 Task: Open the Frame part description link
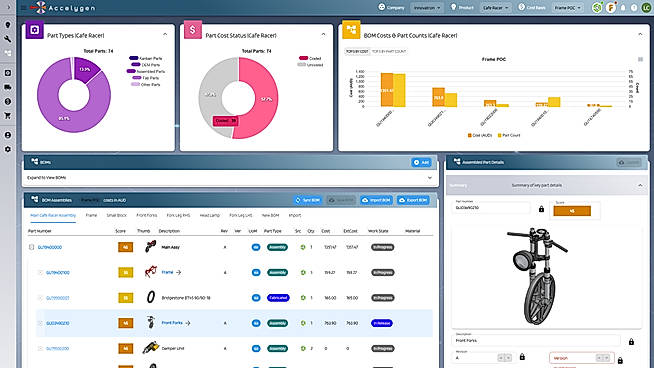(x=167, y=272)
